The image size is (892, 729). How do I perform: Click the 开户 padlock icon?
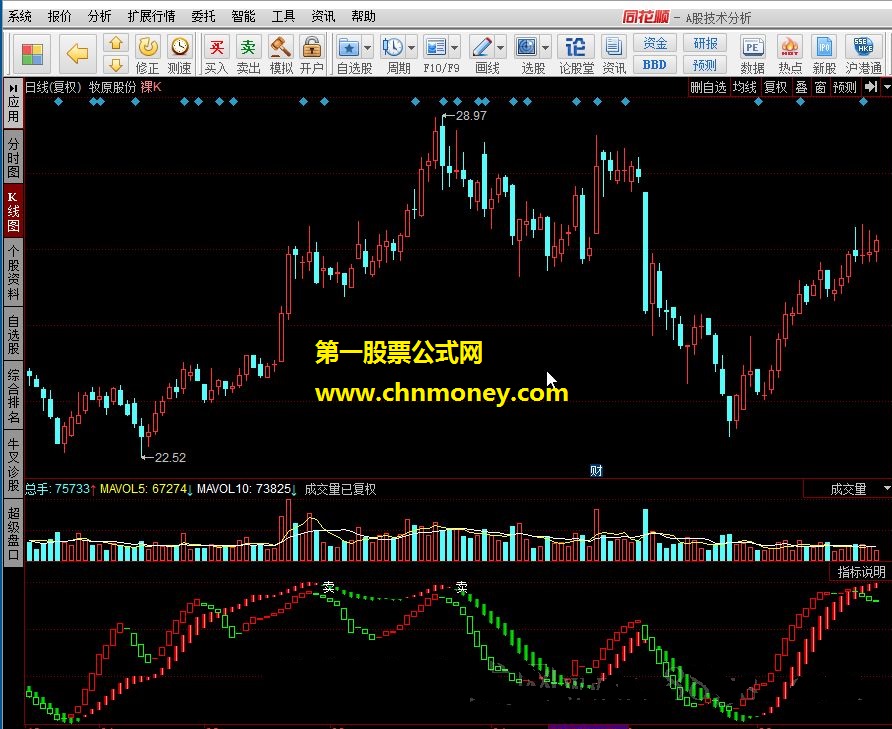[312, 47]
